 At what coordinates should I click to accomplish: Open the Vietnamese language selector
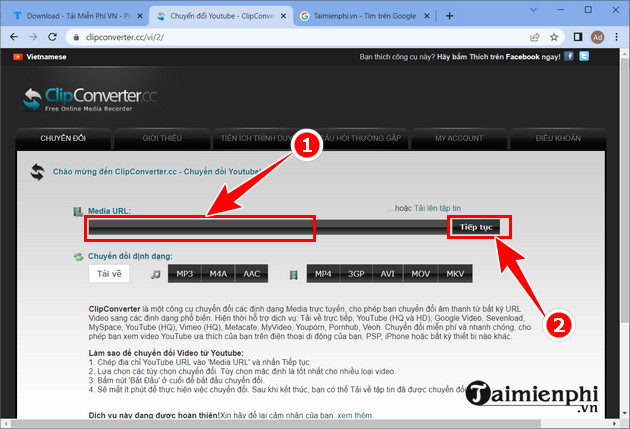pos(38,57)
